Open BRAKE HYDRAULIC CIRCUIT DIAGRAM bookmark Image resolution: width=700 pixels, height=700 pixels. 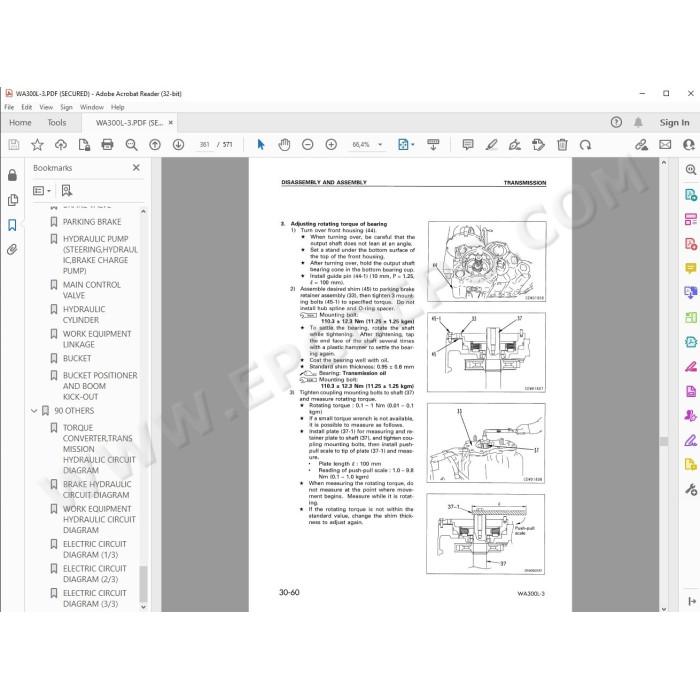point(97,489)
